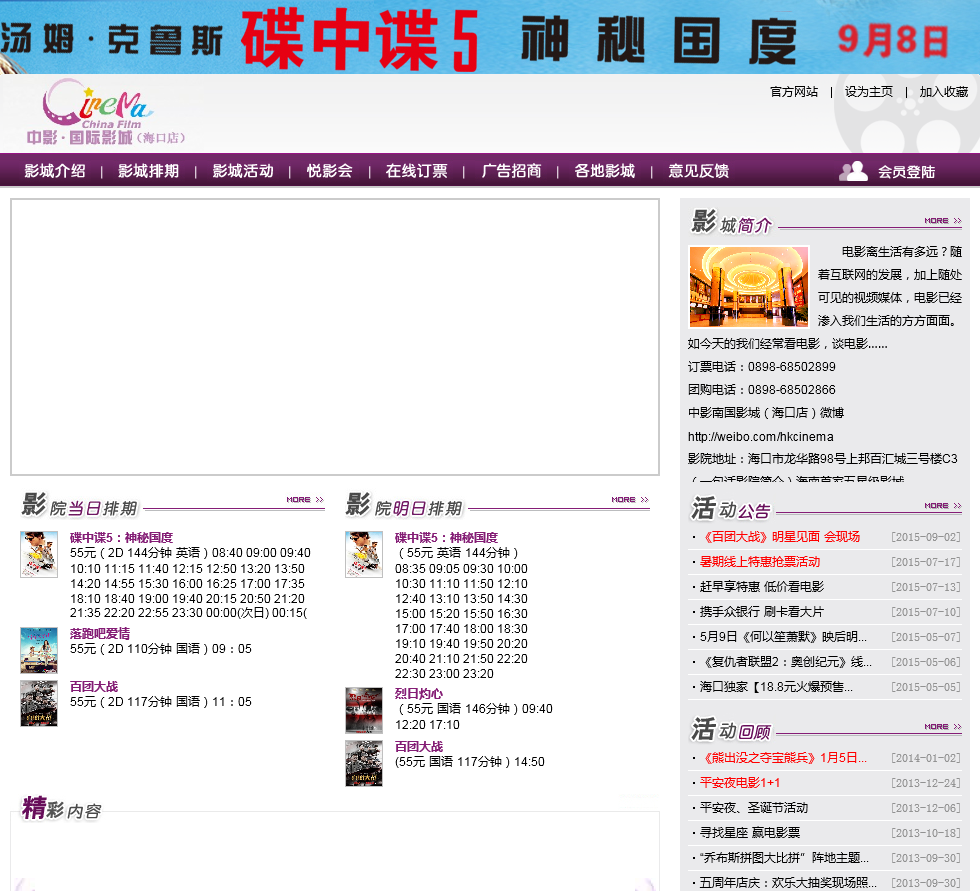Click MORE in 活动回顾 section

942,727
